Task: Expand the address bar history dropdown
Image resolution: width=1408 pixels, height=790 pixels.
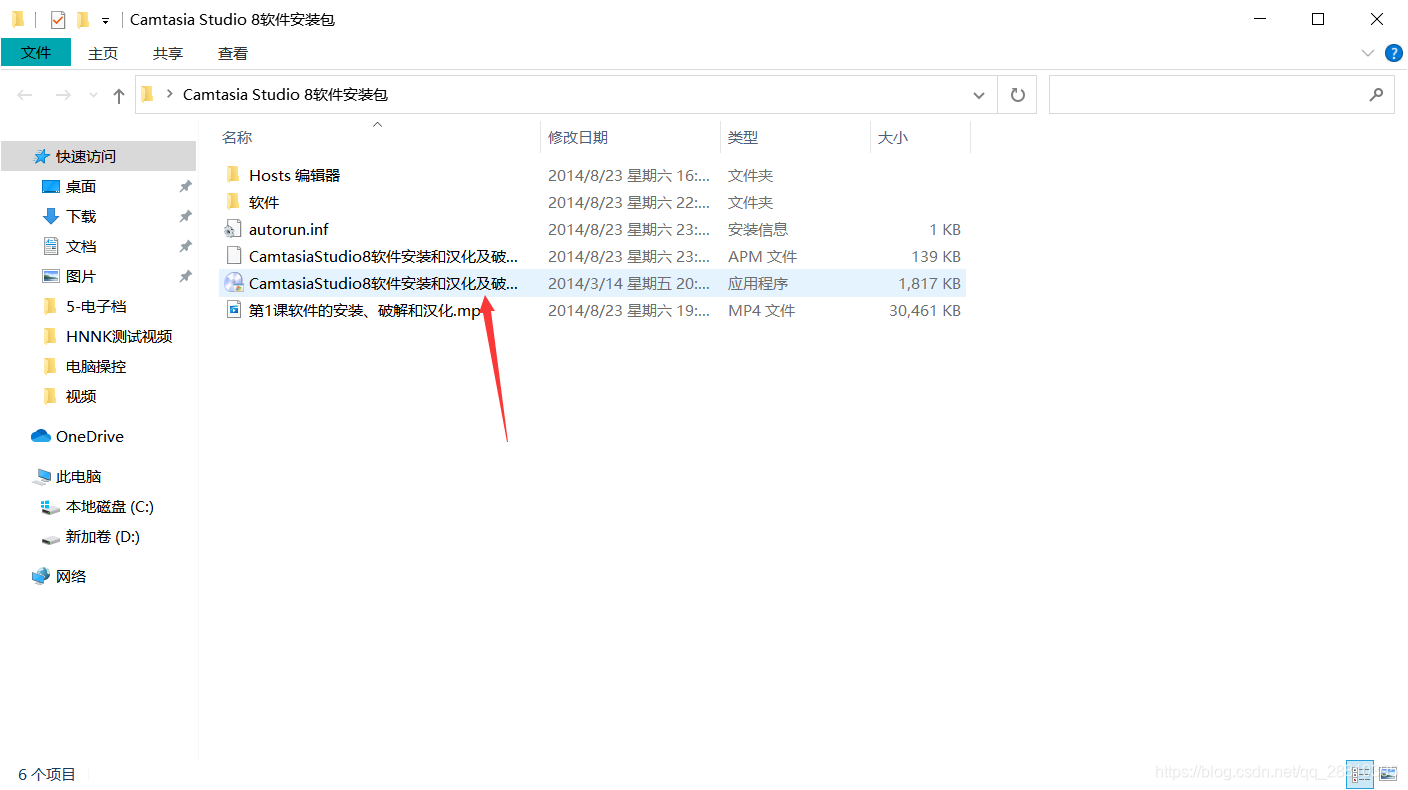Action: (979, 95)
